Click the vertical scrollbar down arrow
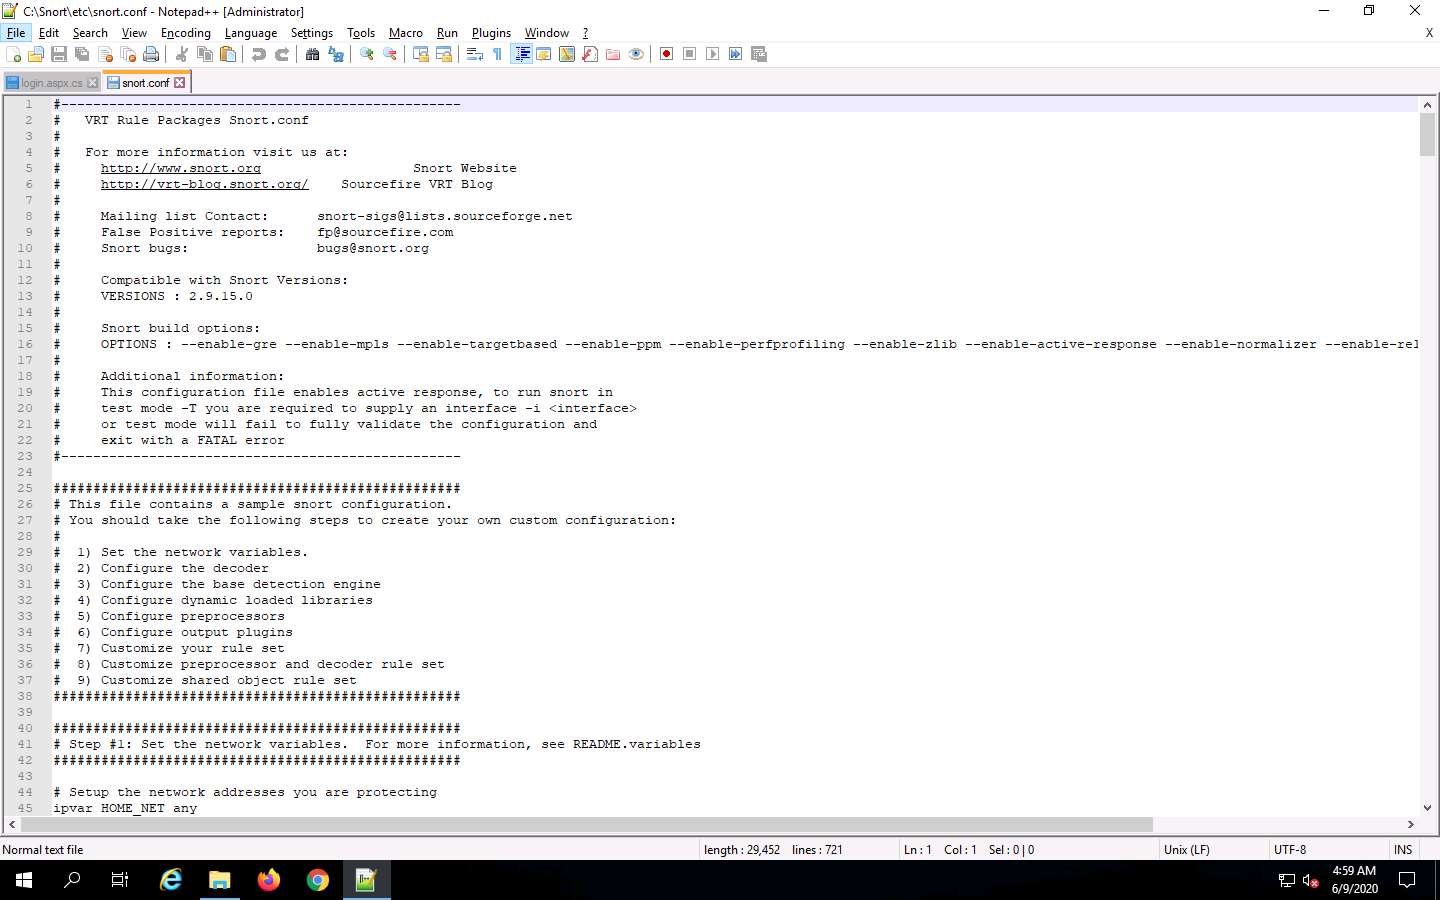This screenshot has width=1440, height=900. point(1427,808)
